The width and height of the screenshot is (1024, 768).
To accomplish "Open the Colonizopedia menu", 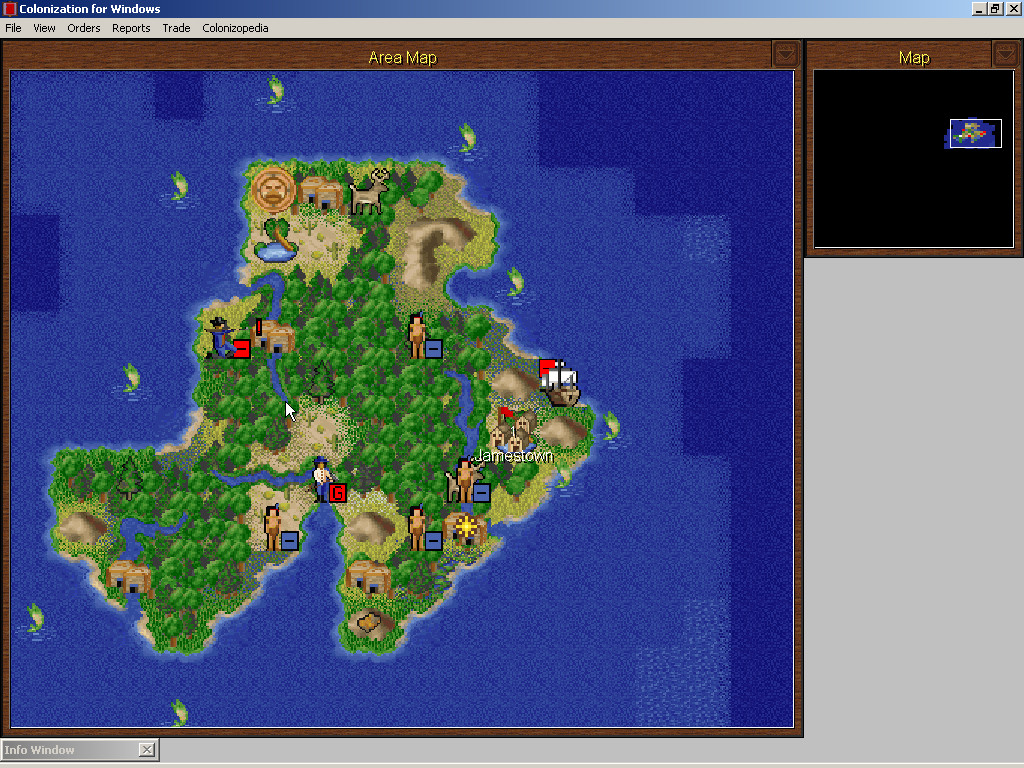I will pyautogui.click(x=235, y=28).
